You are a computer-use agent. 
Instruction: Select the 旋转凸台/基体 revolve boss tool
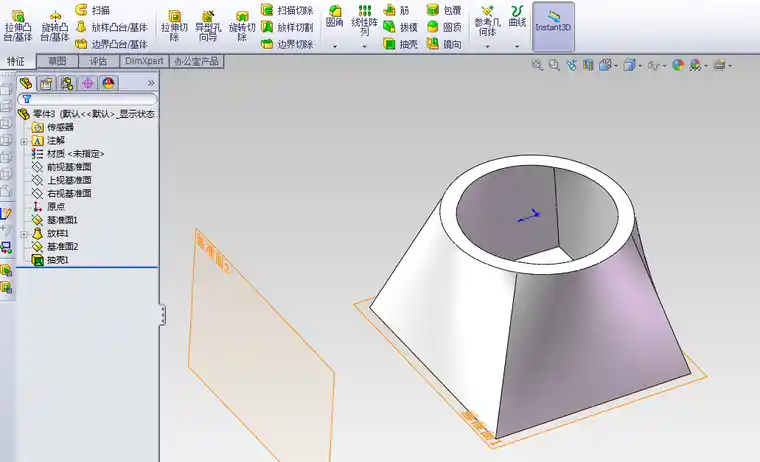(x=55, y=26)
